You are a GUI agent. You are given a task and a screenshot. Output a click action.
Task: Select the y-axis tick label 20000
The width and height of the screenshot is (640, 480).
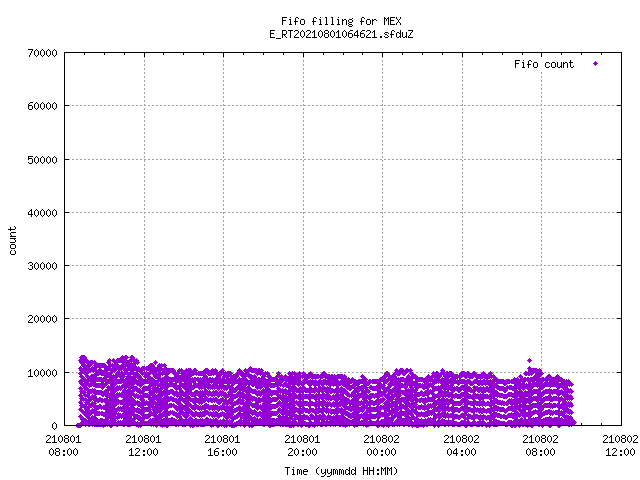tap(42, 319)
